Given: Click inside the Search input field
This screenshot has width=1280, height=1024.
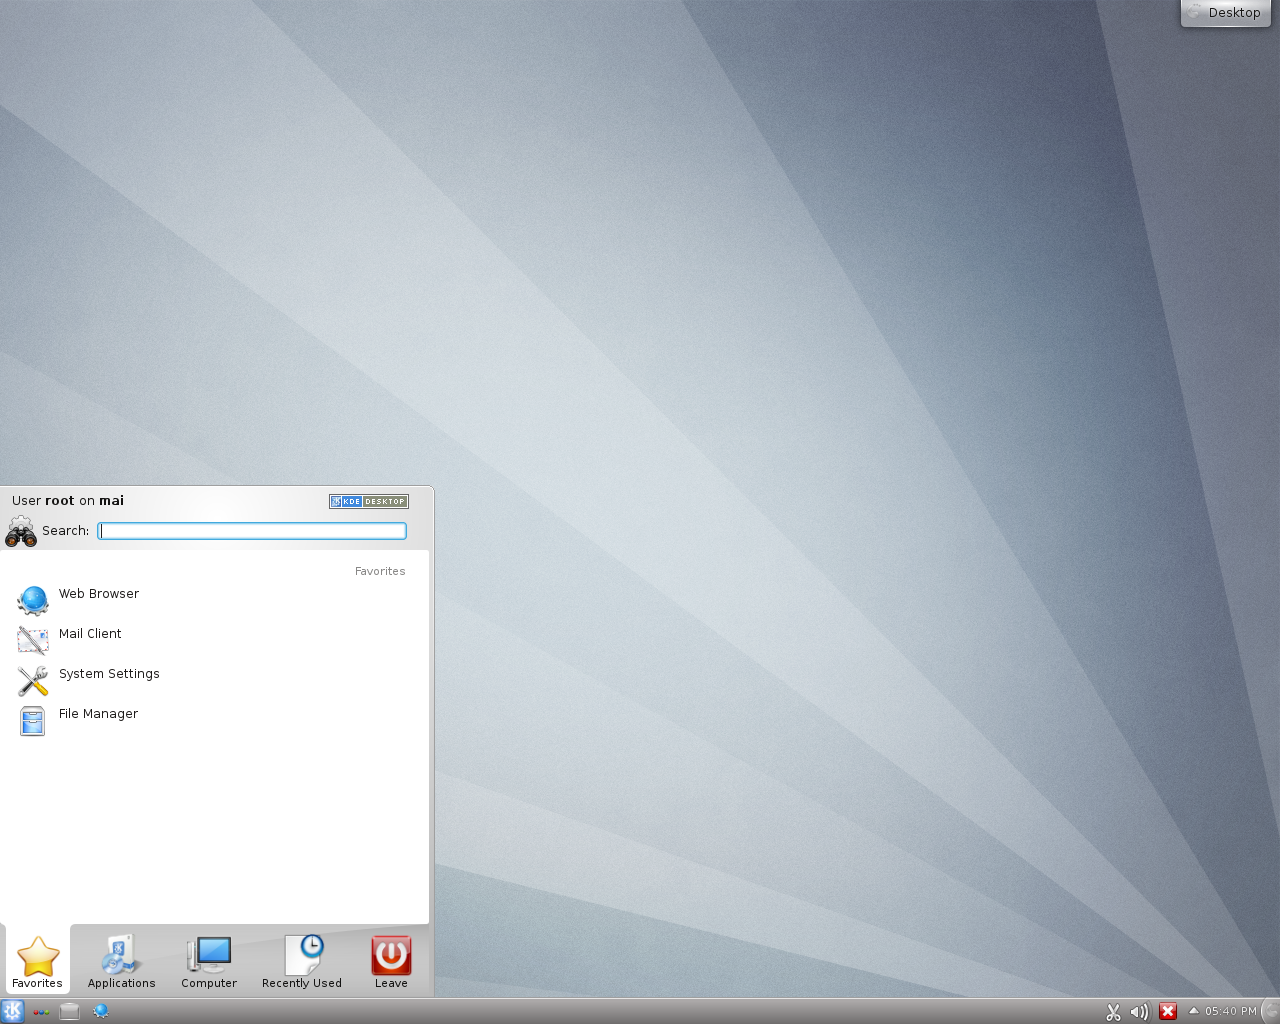Looking at the screenshot, I should pos(252,531).
